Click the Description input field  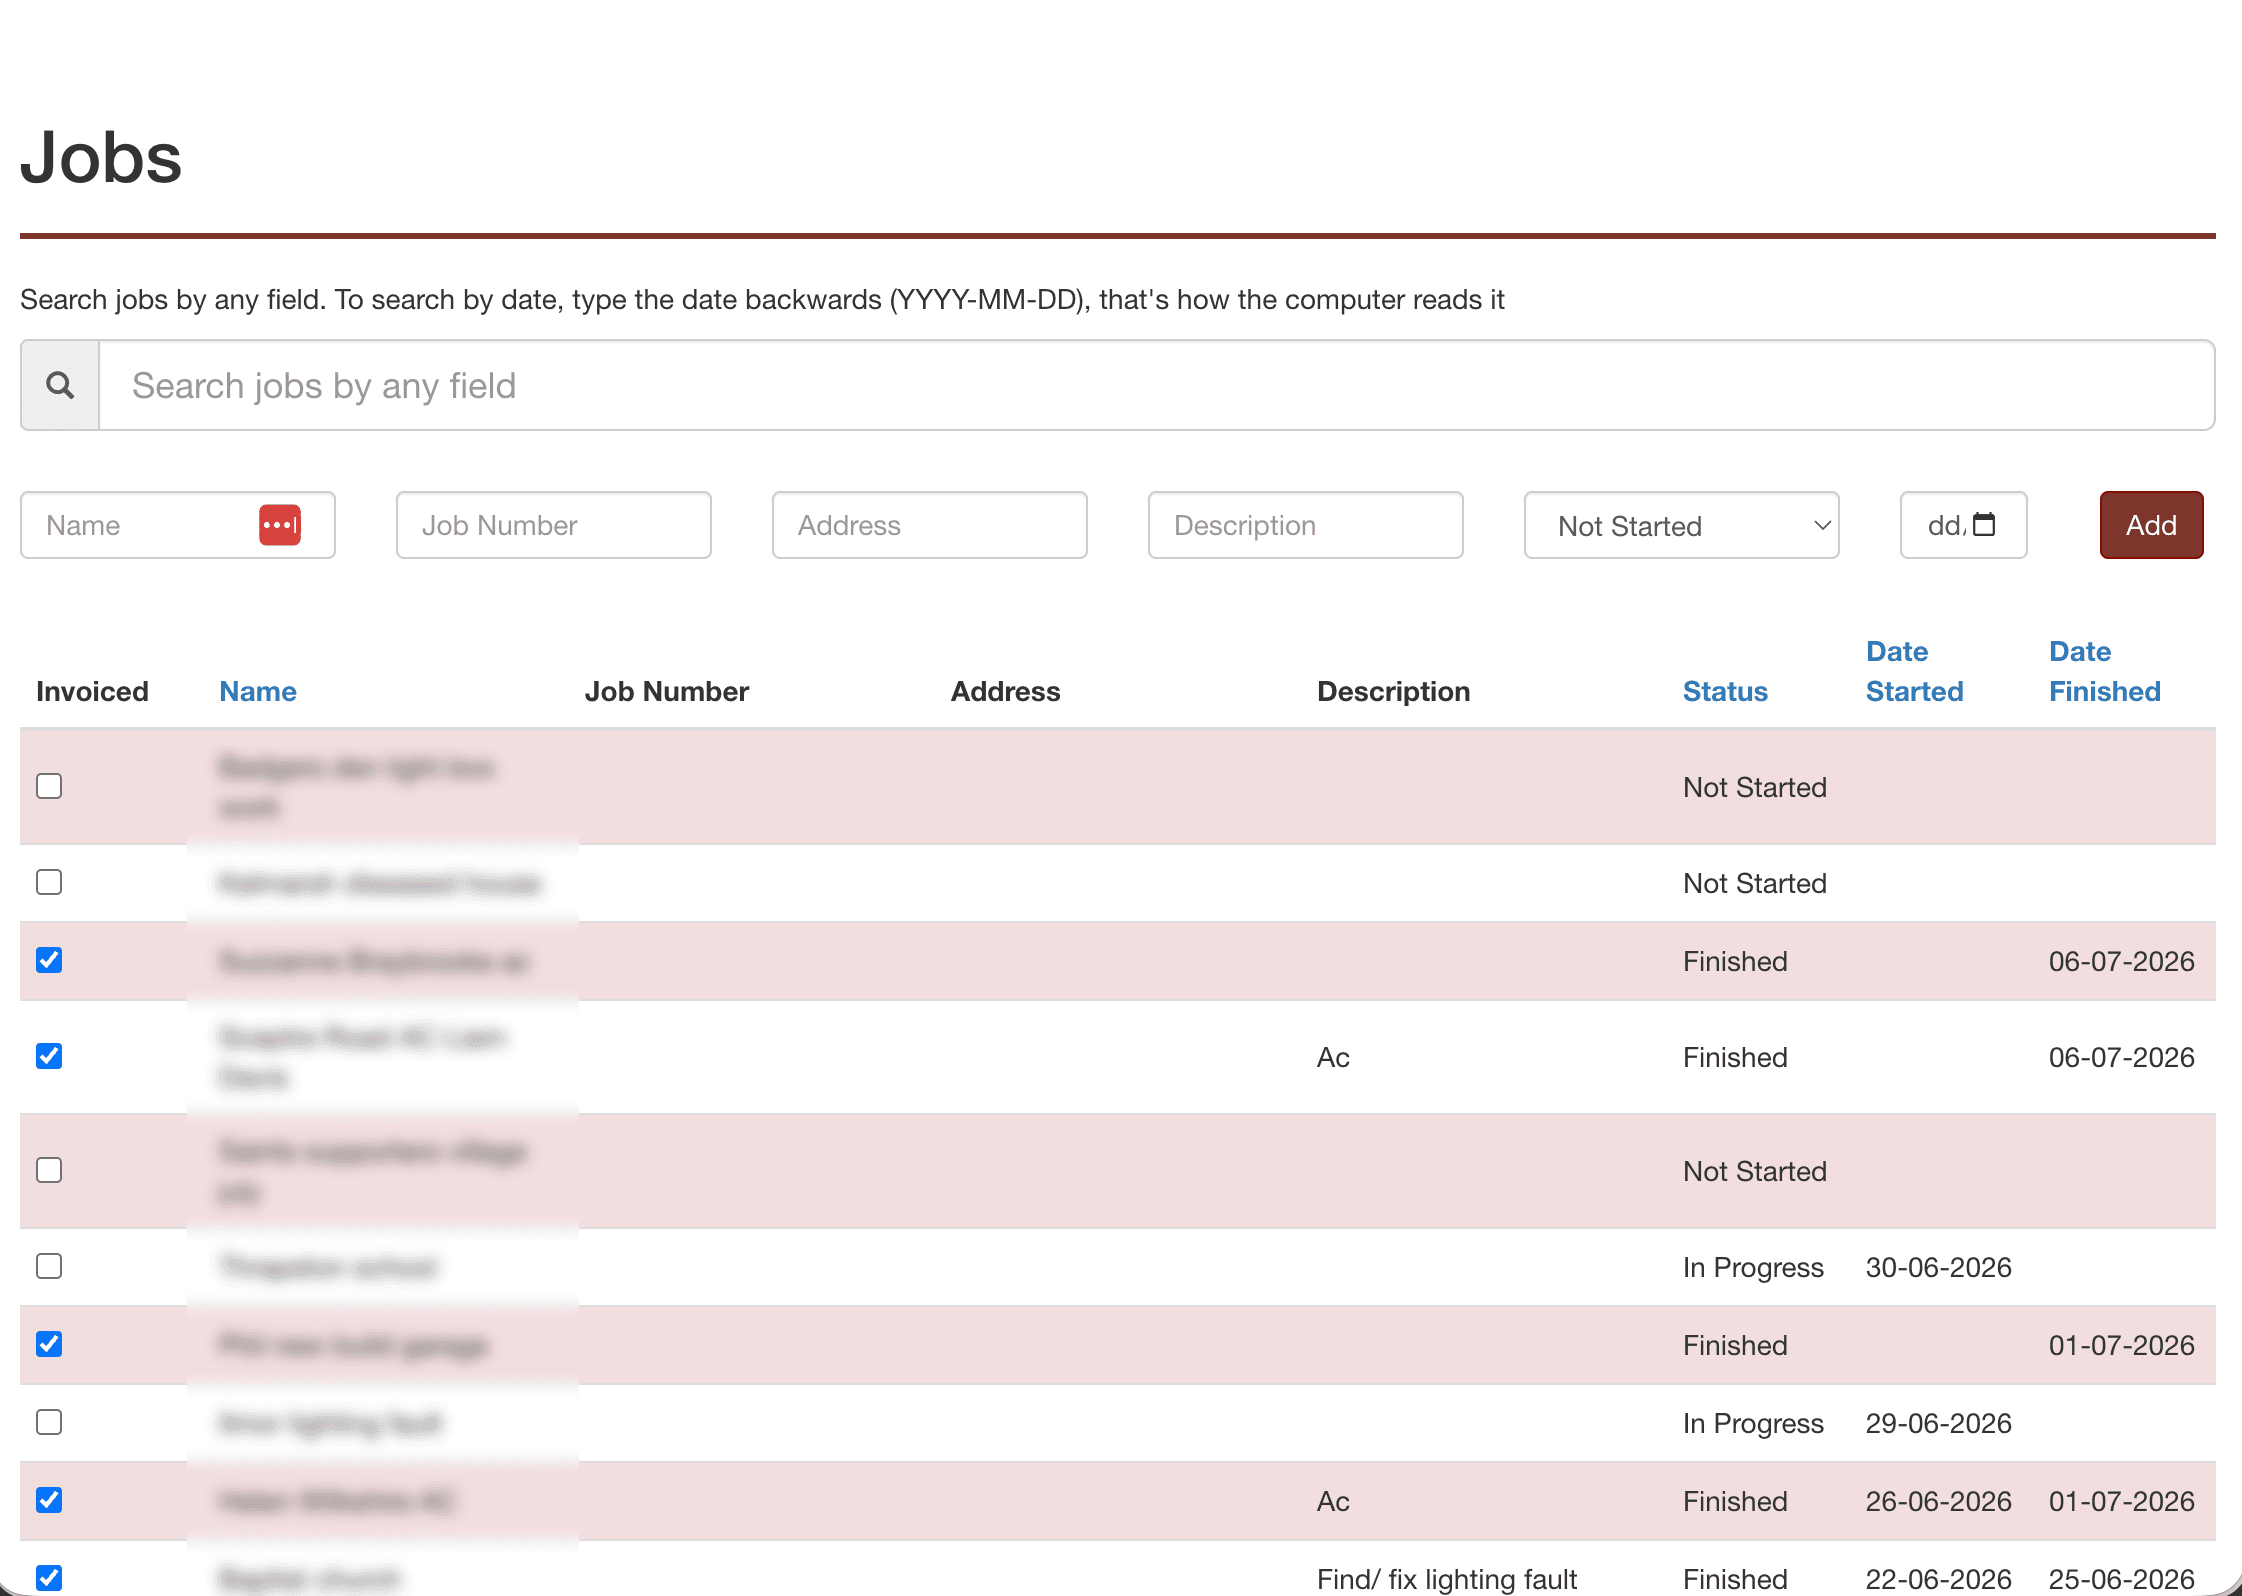1306,525
